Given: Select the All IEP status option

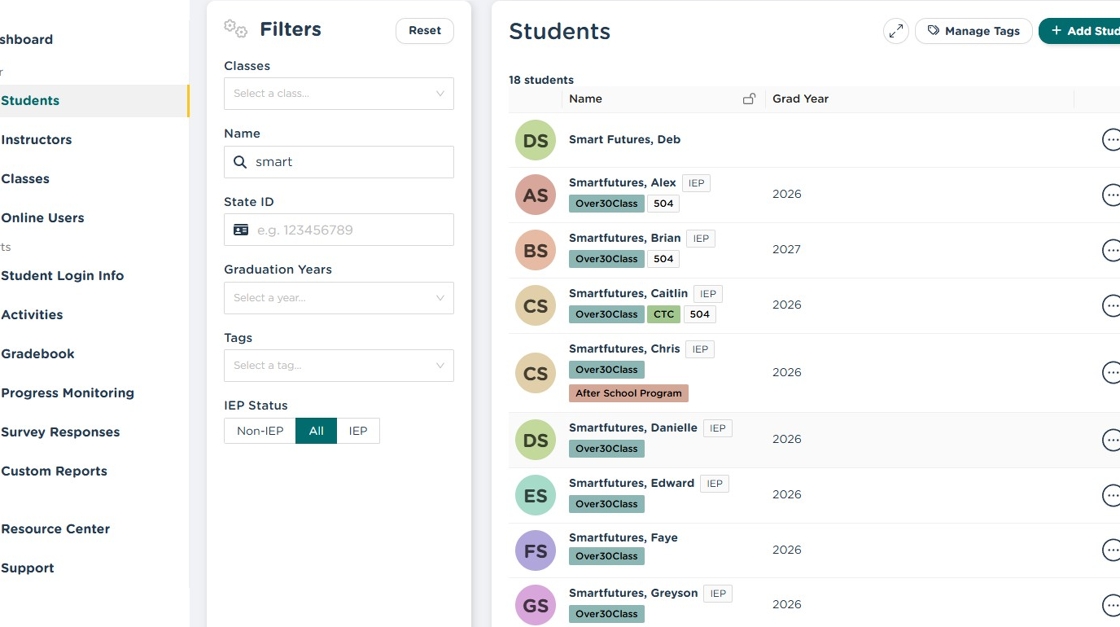Looking at the screenshot, I should click(x=316, y=431).
